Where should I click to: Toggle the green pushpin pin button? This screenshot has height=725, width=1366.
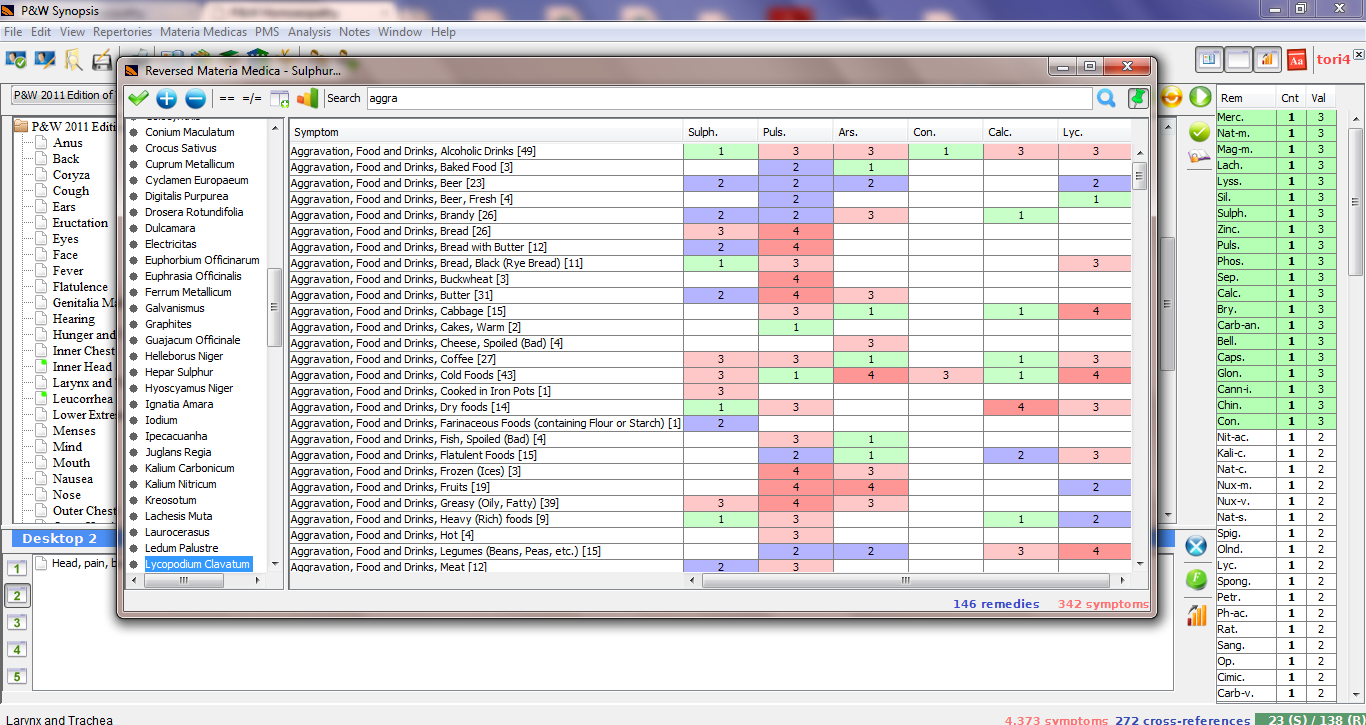(x=1137, y=98)
